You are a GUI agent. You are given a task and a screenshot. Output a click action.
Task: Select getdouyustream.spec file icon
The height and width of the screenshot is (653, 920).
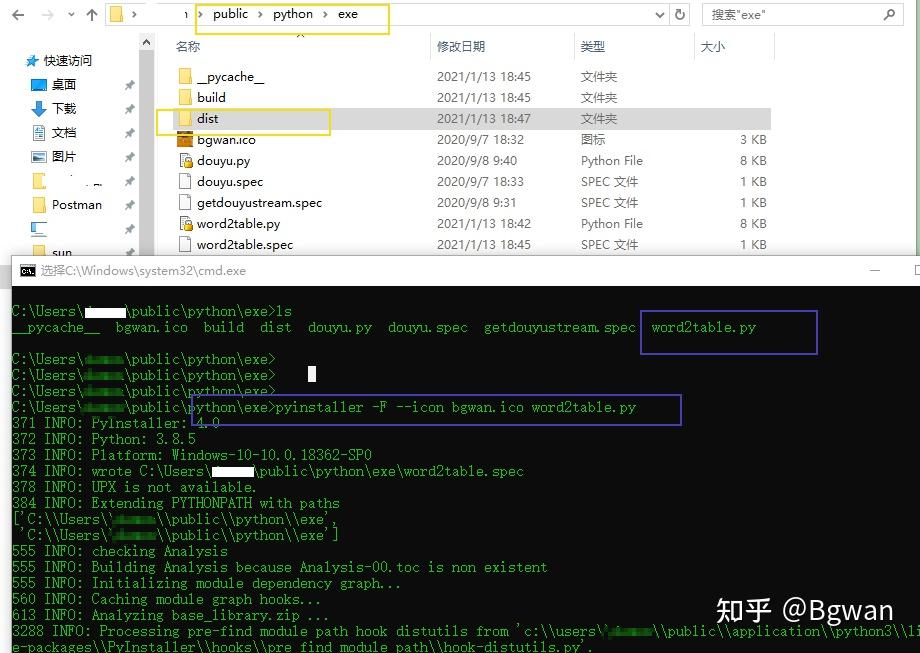pos(185,202)
